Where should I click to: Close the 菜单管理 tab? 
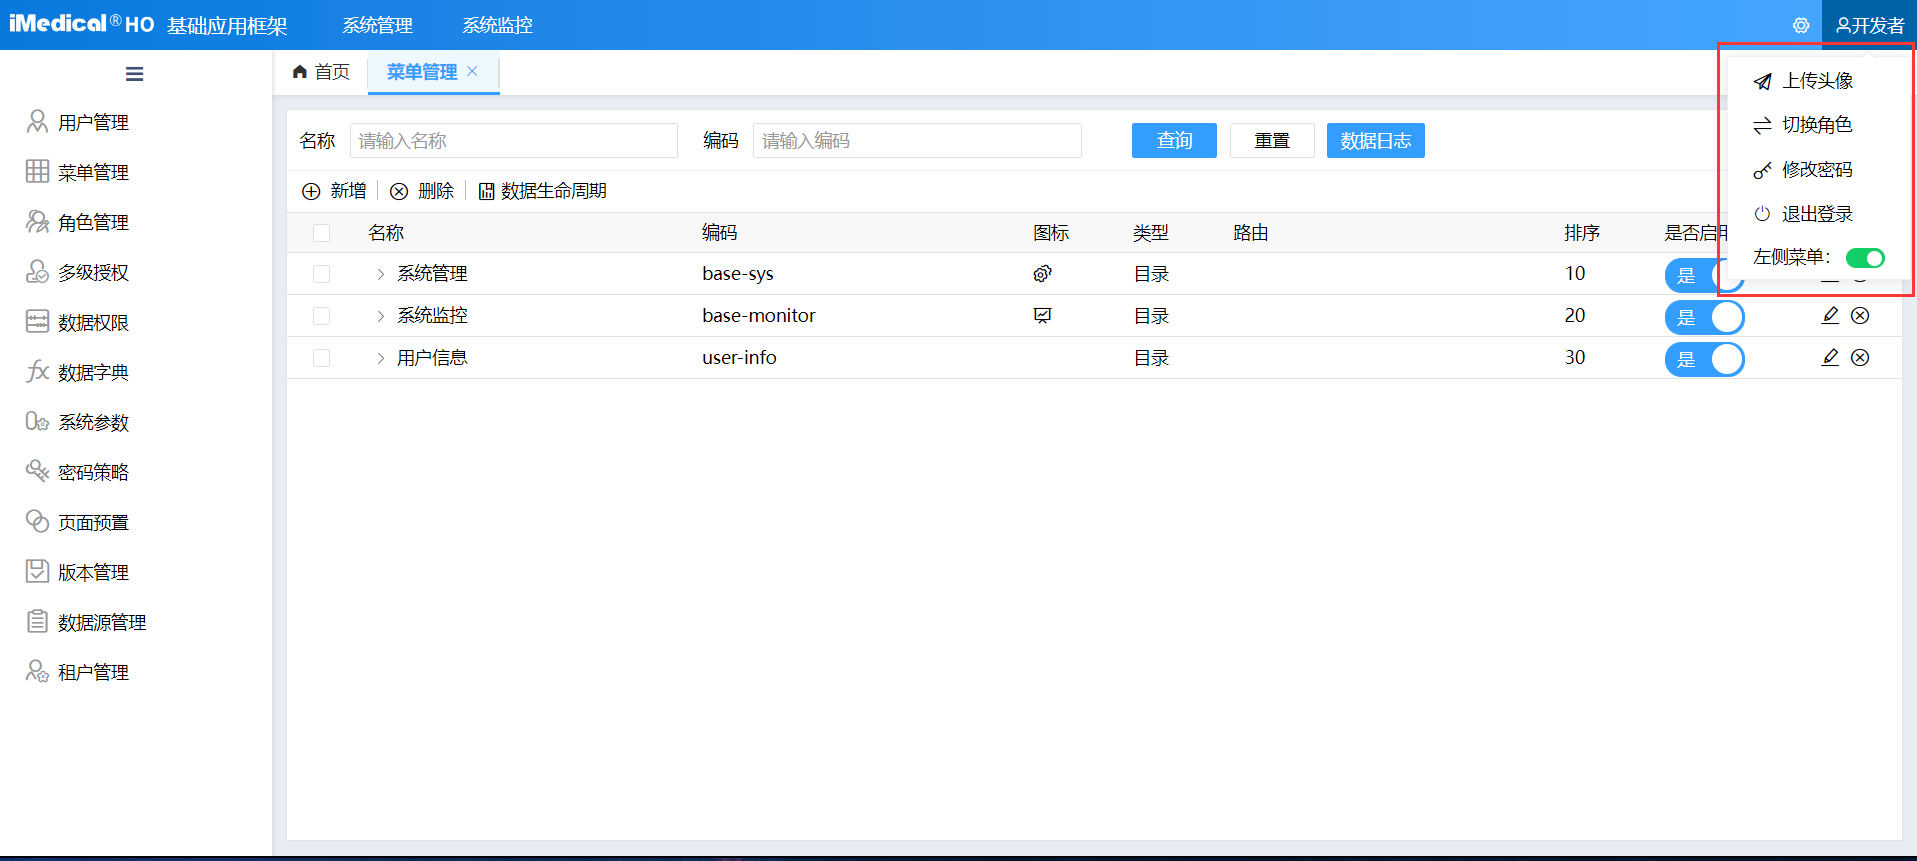click(472, 71)
